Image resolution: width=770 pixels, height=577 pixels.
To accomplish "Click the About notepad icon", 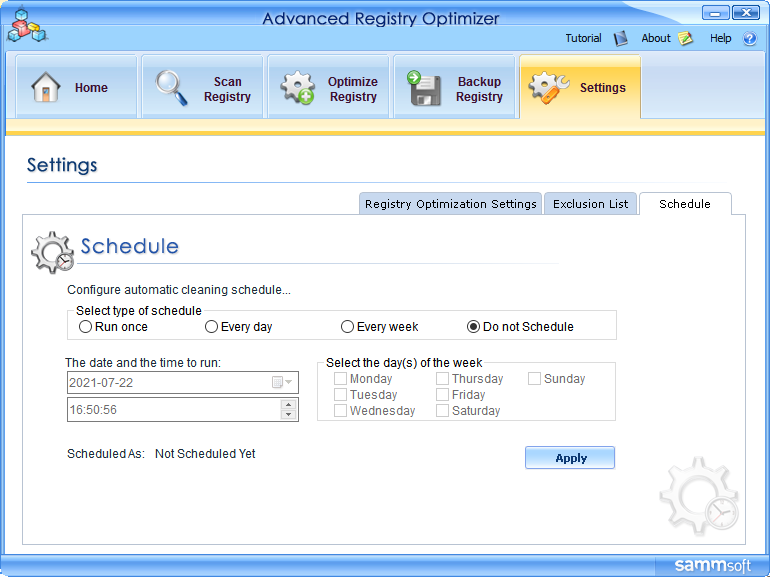I will (x=685, y=38).
